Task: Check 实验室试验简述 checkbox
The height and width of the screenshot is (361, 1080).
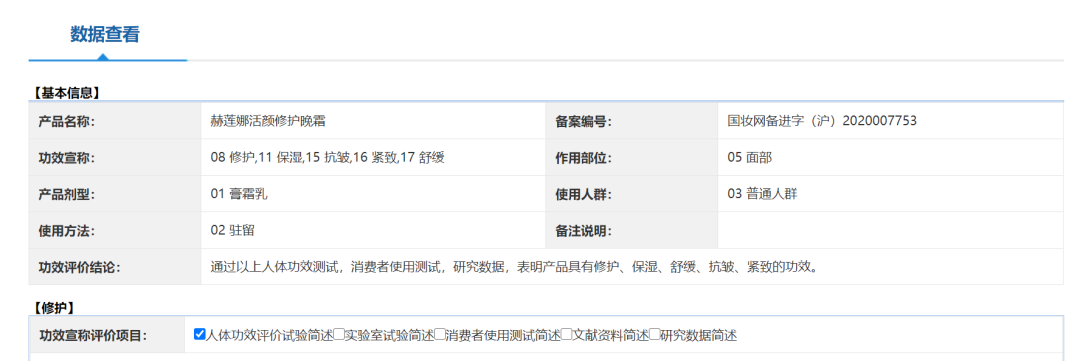Action: (339, 335)
